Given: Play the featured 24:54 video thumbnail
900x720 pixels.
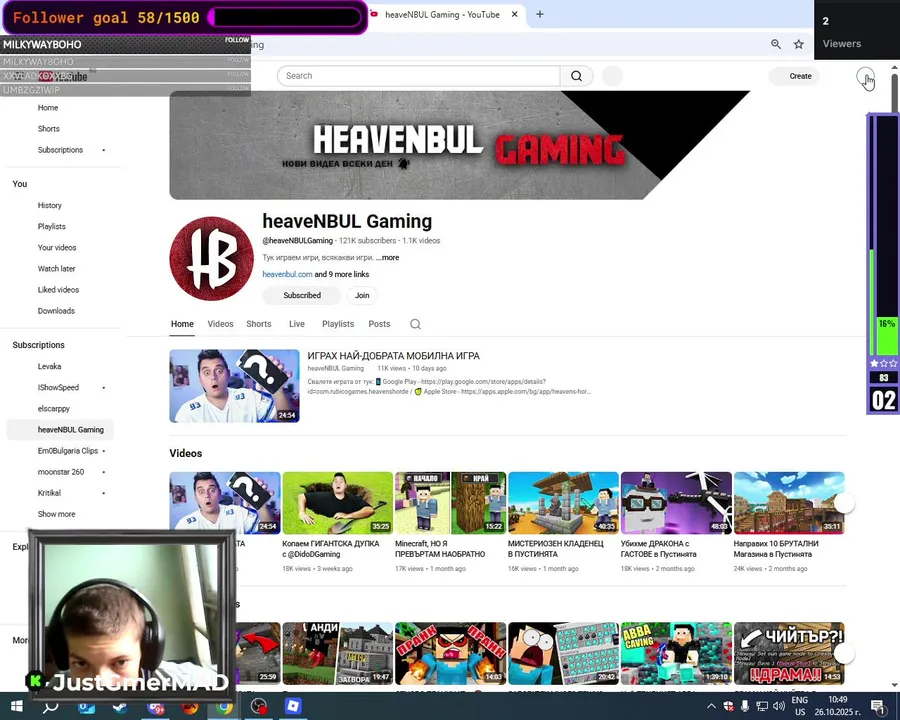Looking at the screenshot, I should 234,386.
